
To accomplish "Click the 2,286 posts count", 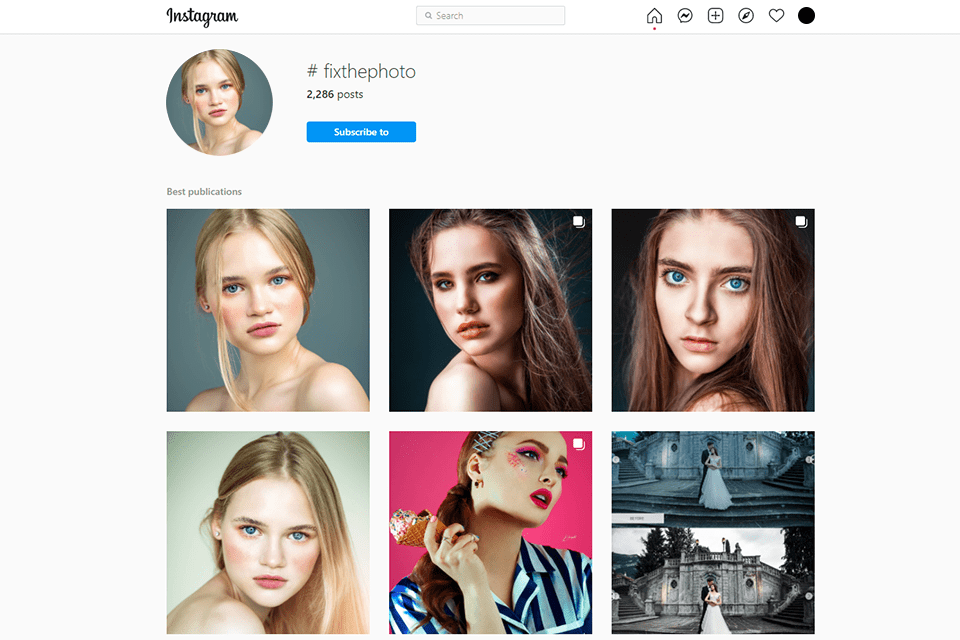I will [x=335, y=94].
